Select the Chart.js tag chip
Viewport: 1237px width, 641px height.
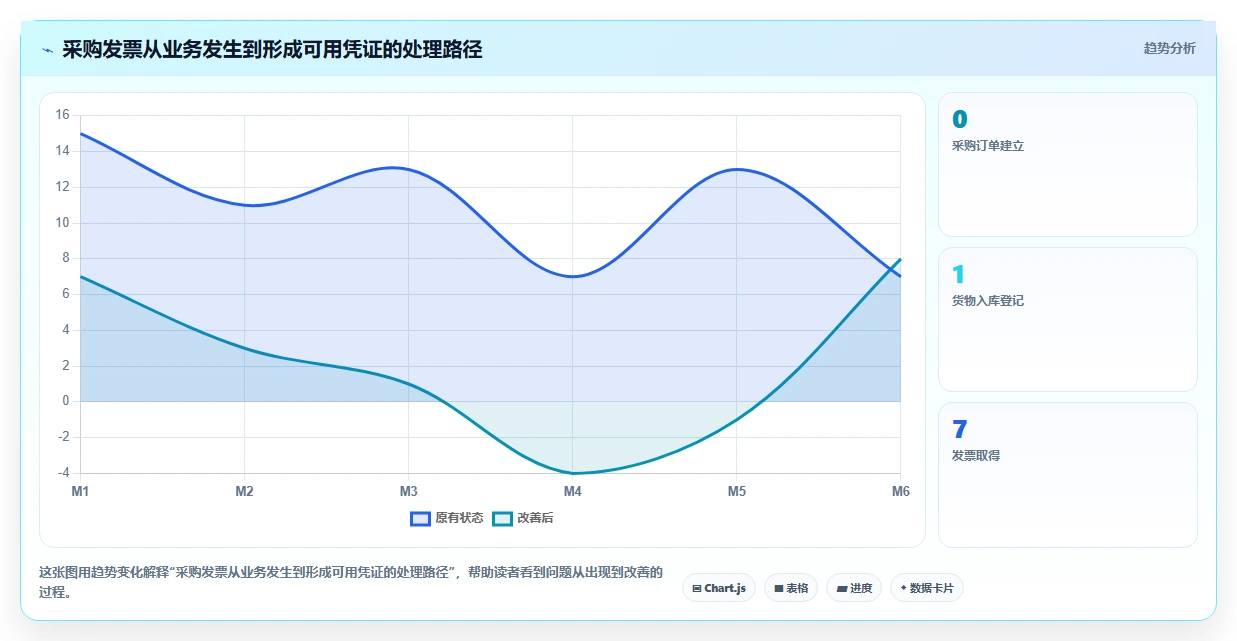719,588
